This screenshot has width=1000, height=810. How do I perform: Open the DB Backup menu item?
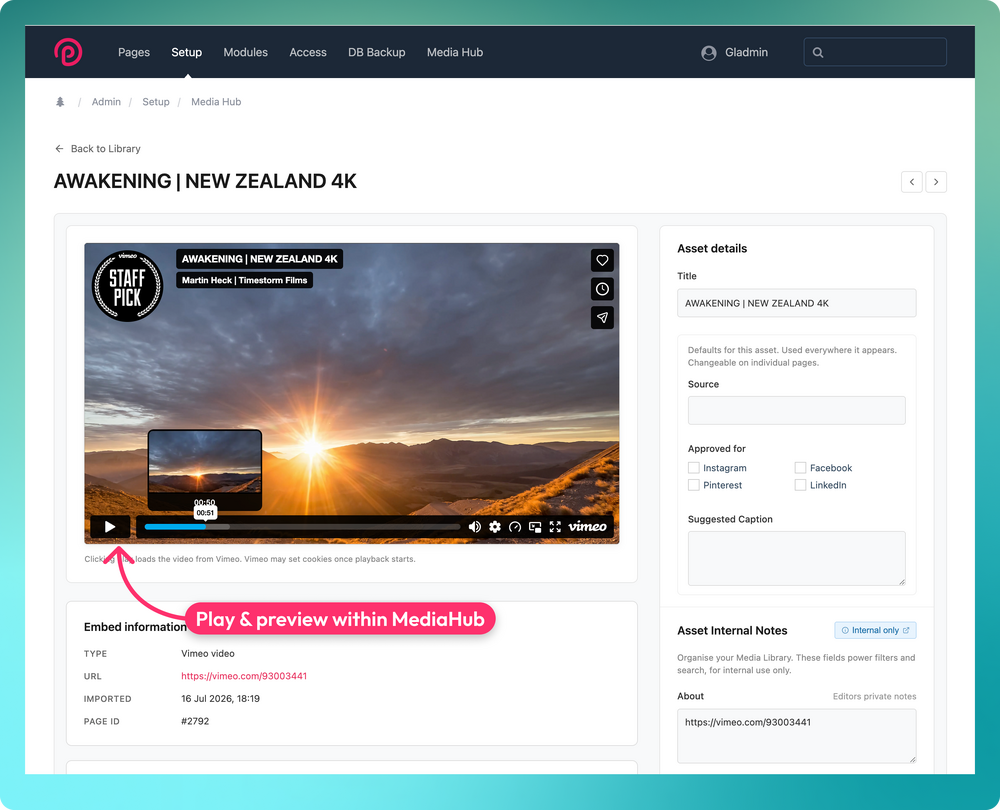377,52
